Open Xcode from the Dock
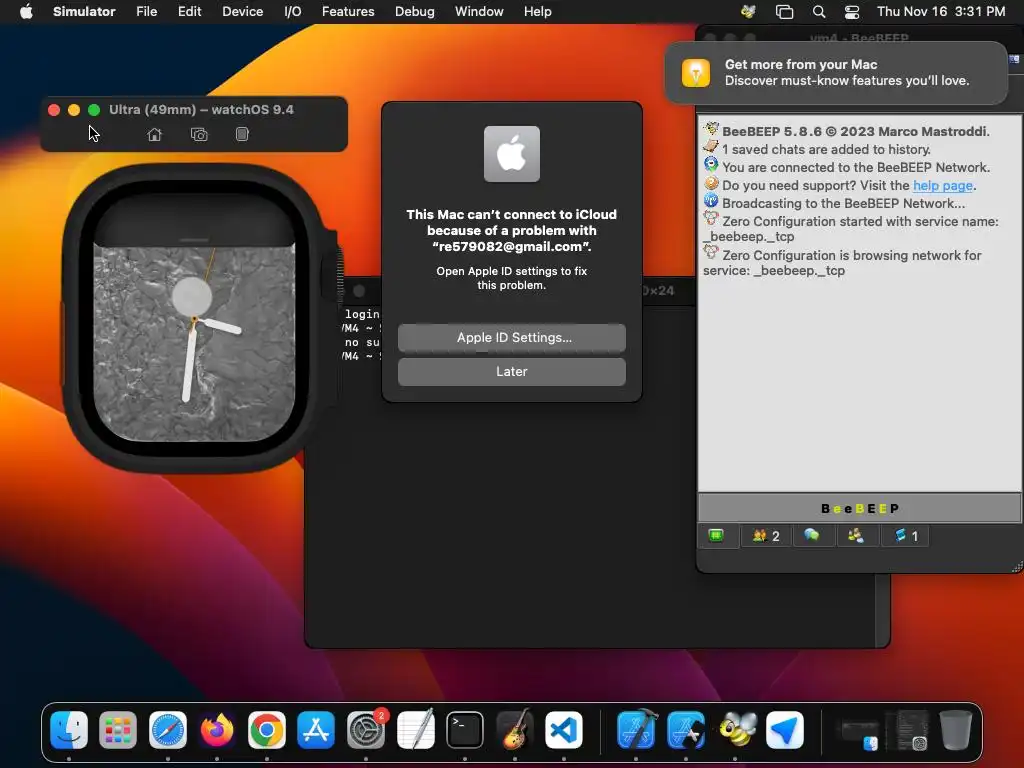The height and width of the screenshot is (768, 1024). point(636,729)
